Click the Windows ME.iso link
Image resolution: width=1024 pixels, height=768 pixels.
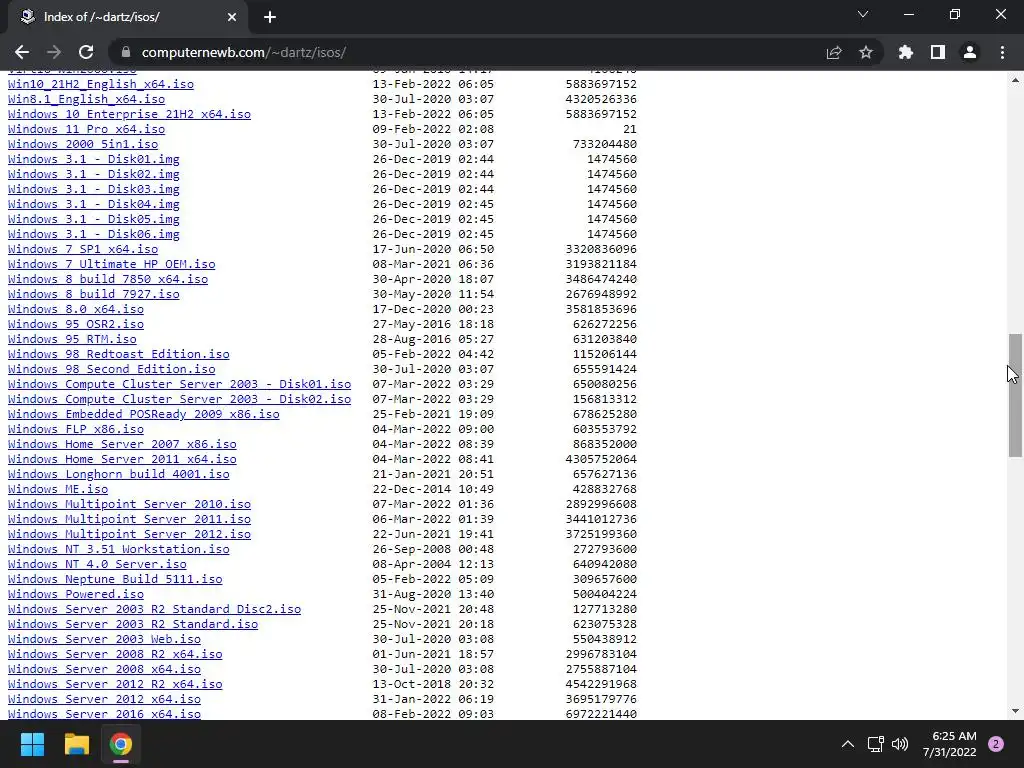coord(58,490)
